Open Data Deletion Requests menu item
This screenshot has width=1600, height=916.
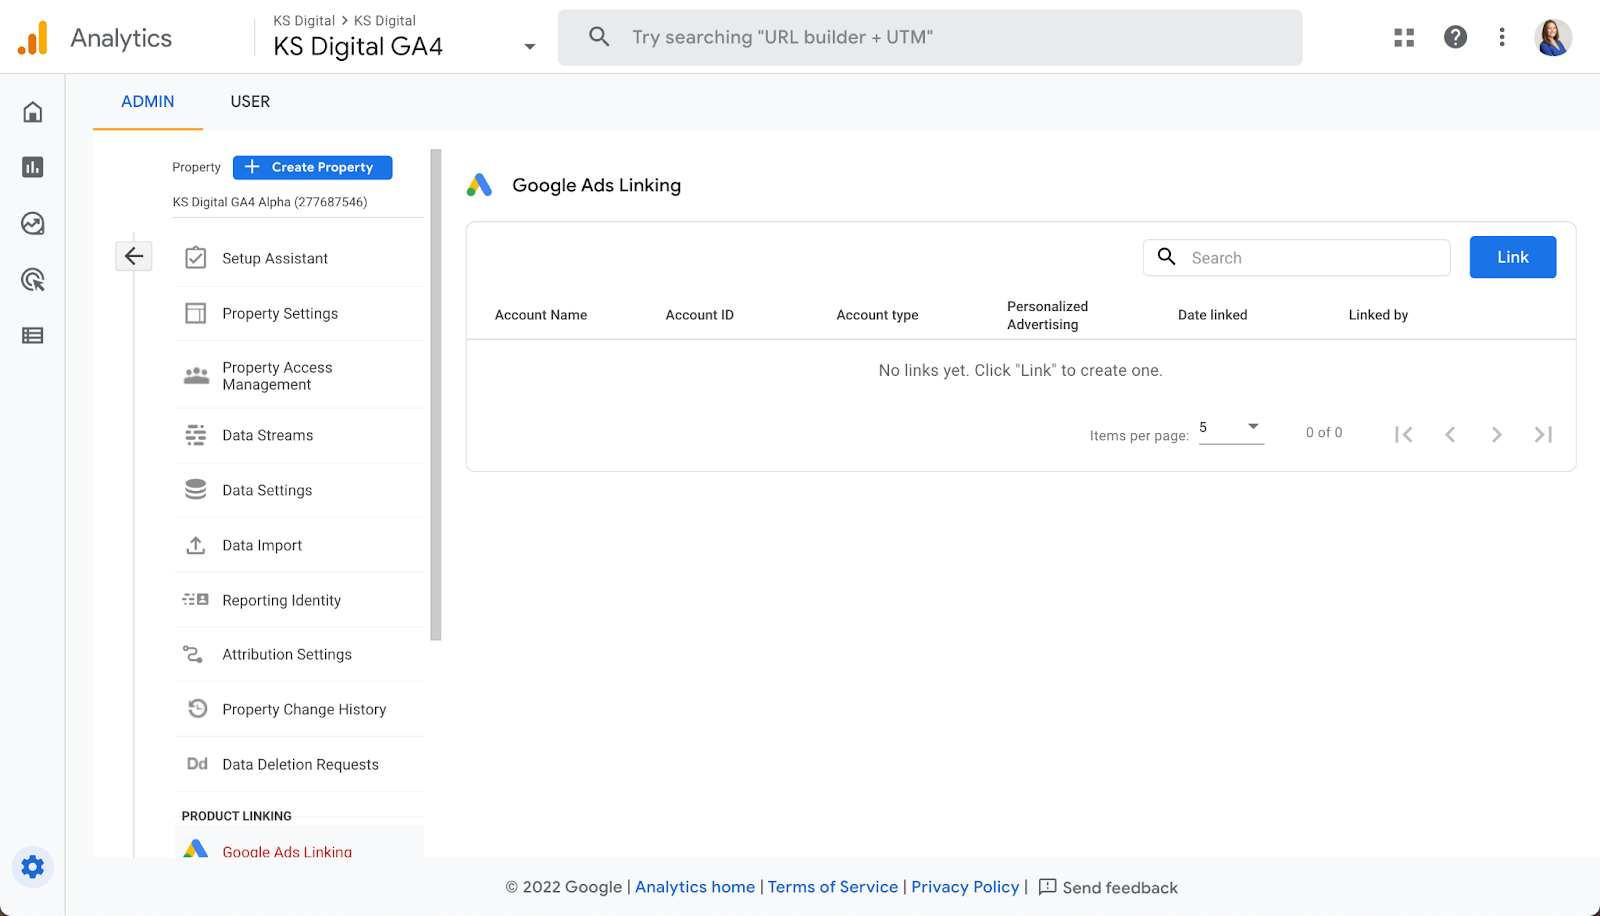(x=299, y=764)
